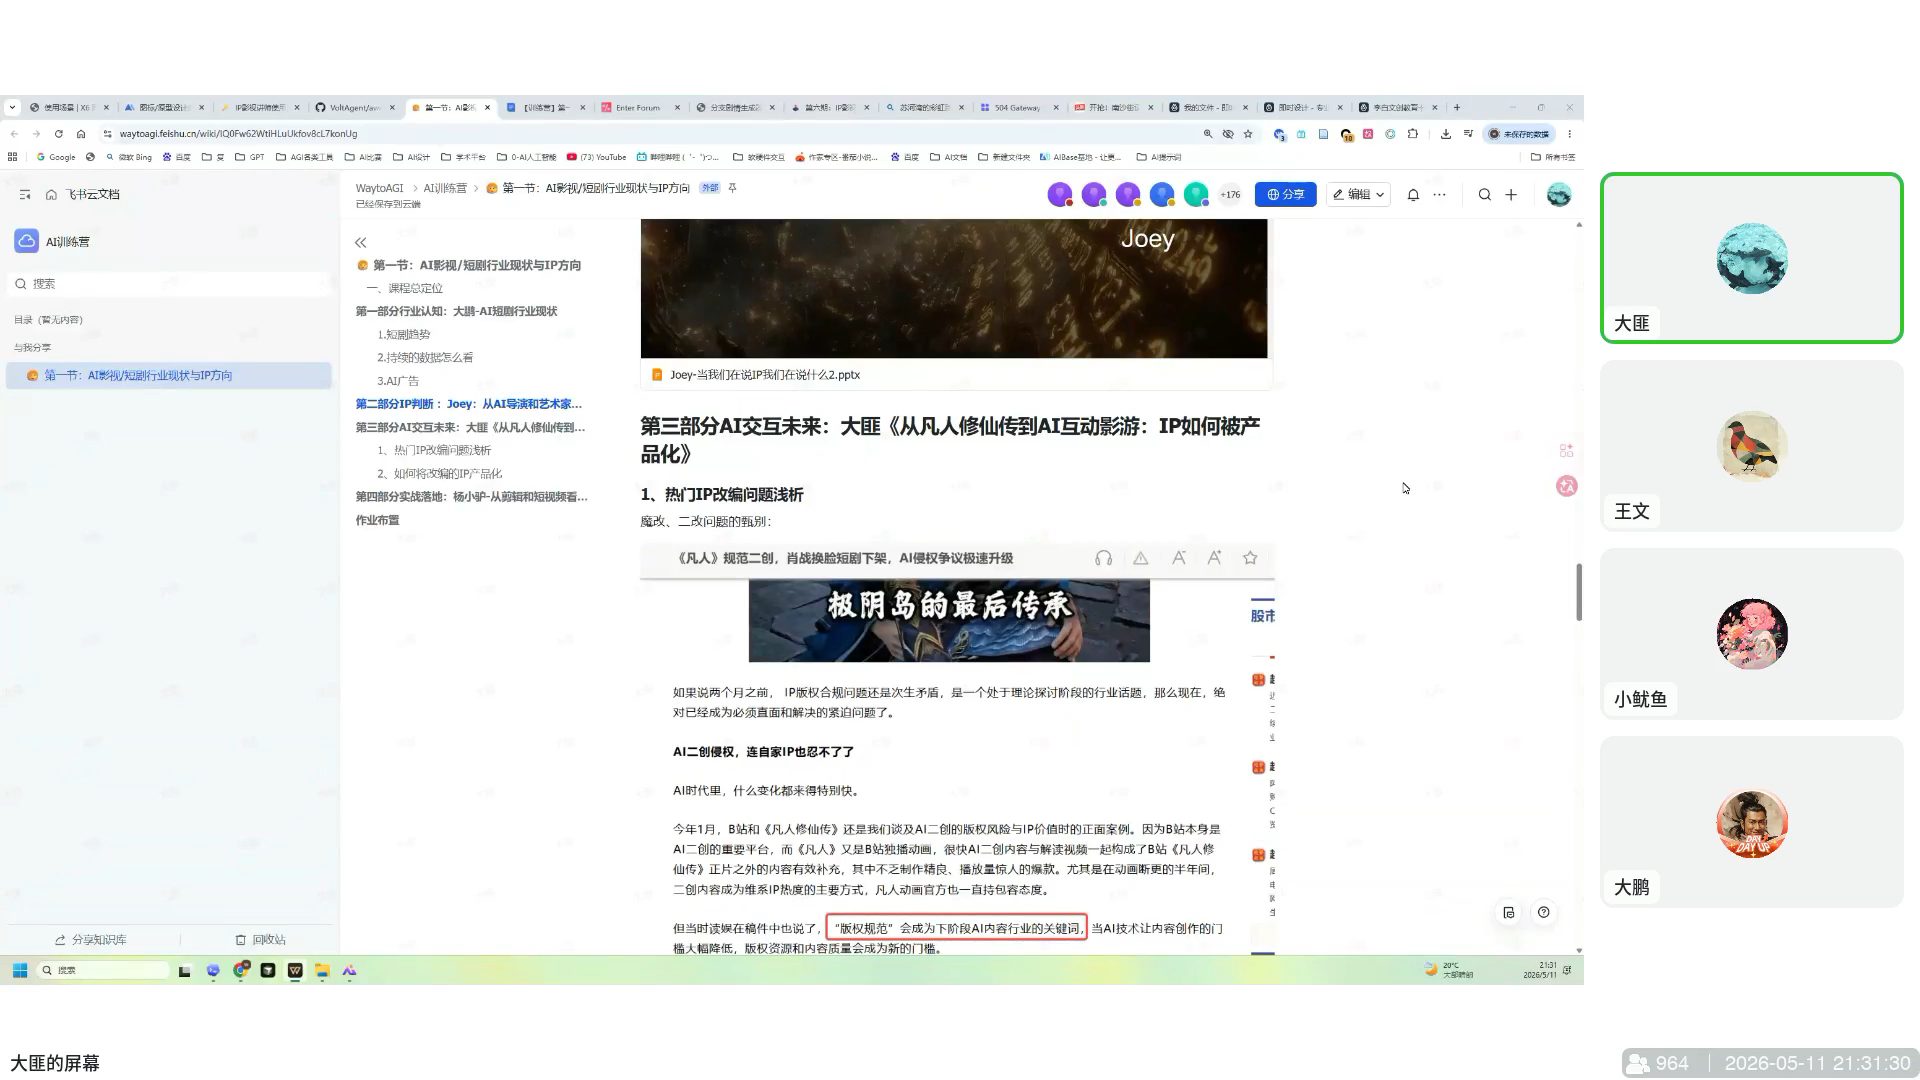The image size is (1920, 1080).
Task: Click the help question mark icon
Action: coord(1544,912)
